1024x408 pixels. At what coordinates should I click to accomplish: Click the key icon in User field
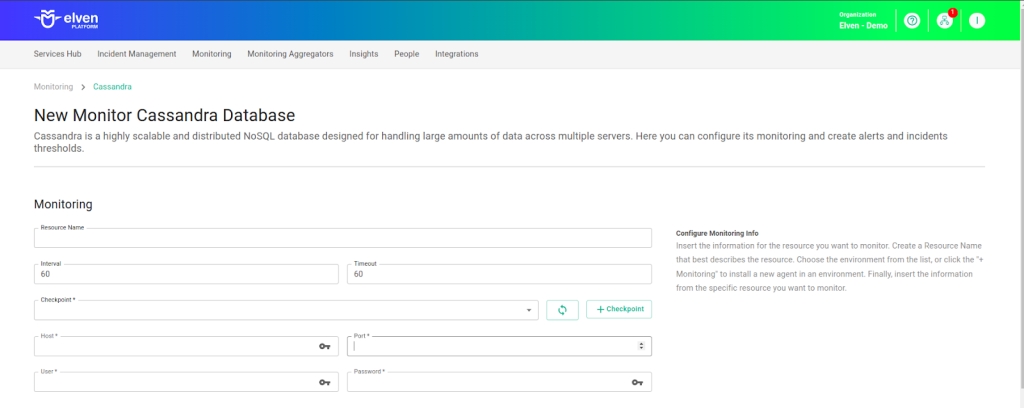click(x=324, y=382)
